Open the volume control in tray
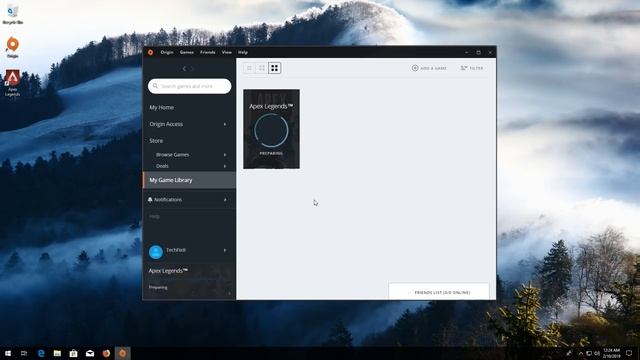 coord(597,353)
